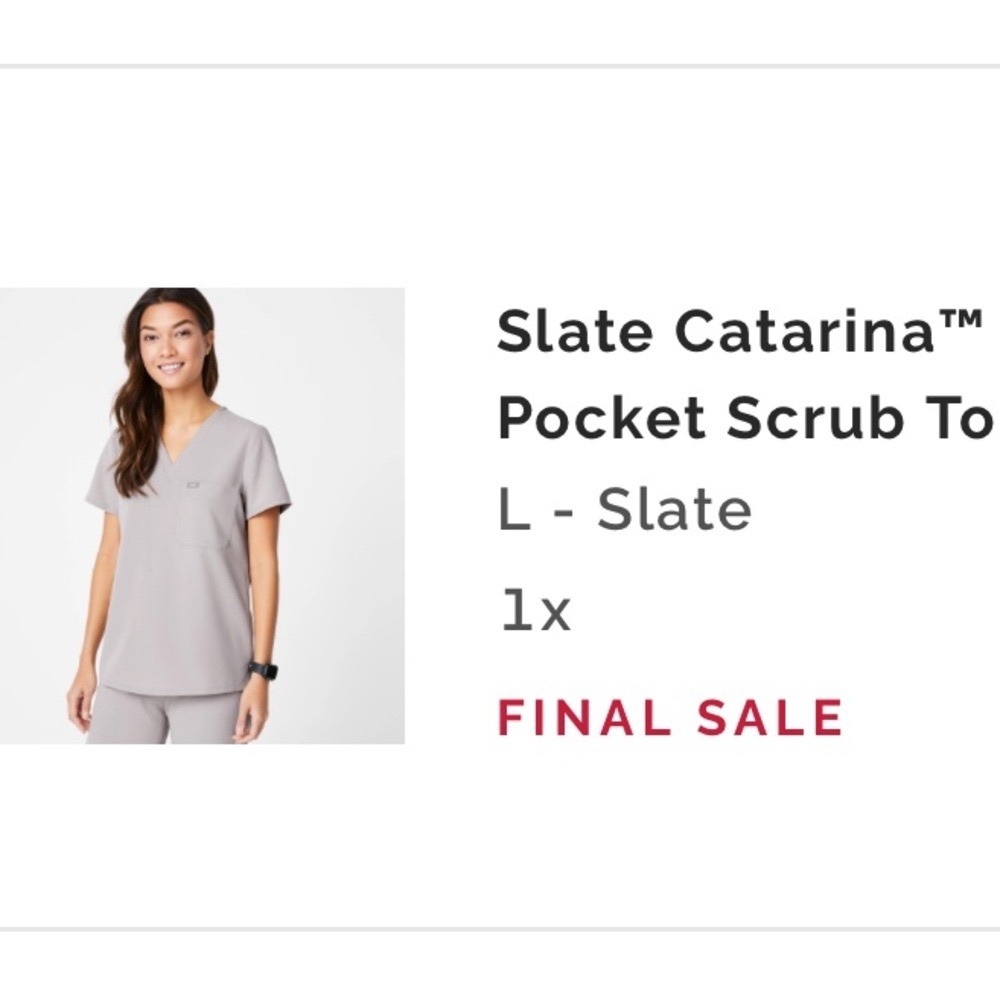
Task: Click the red 'FINAL SALE' label
Action: 670,717
